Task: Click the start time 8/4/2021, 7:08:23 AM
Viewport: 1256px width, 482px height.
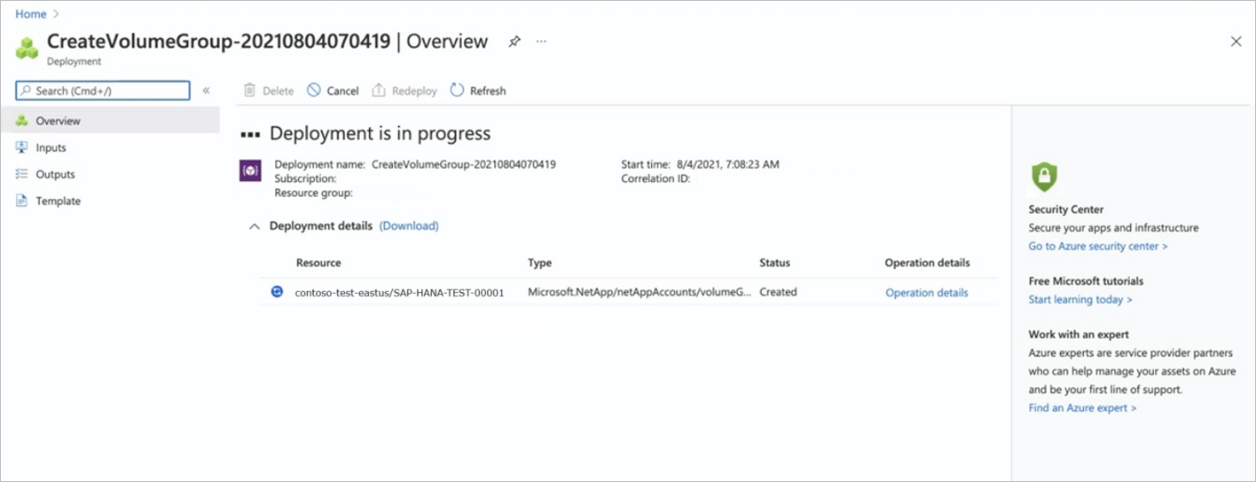Action: point(728,164)
